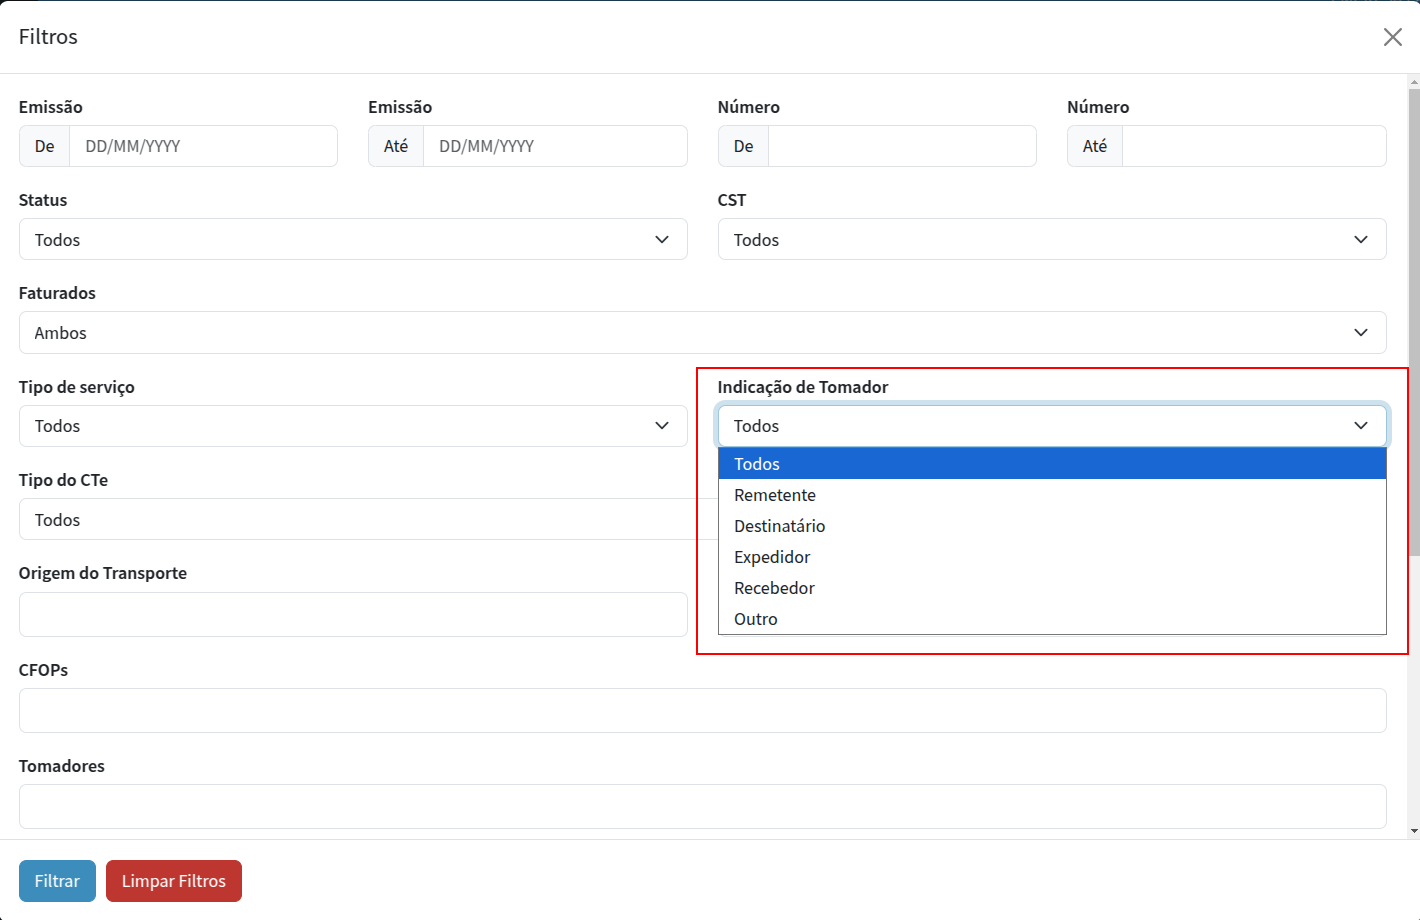Expand the Tipo de serviço dropdown
Image resolution: width=1420 pixels, height=920 pixels.
[x=352, y=426]
